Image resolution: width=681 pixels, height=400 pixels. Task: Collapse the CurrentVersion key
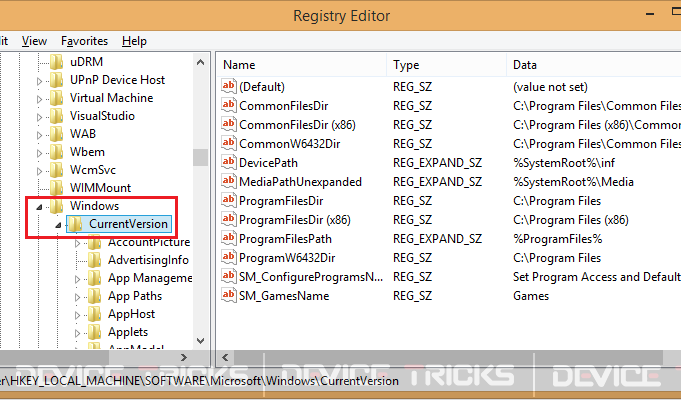58,225
